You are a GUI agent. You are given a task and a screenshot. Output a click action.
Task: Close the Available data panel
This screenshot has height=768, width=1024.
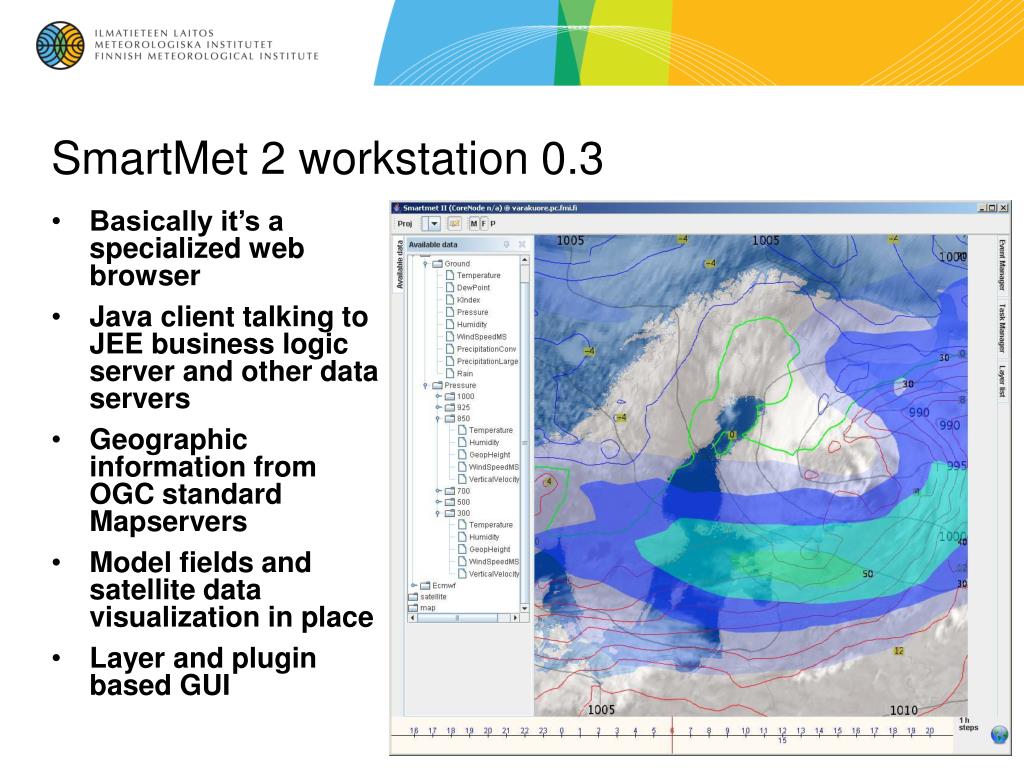[x=522, y=244]
